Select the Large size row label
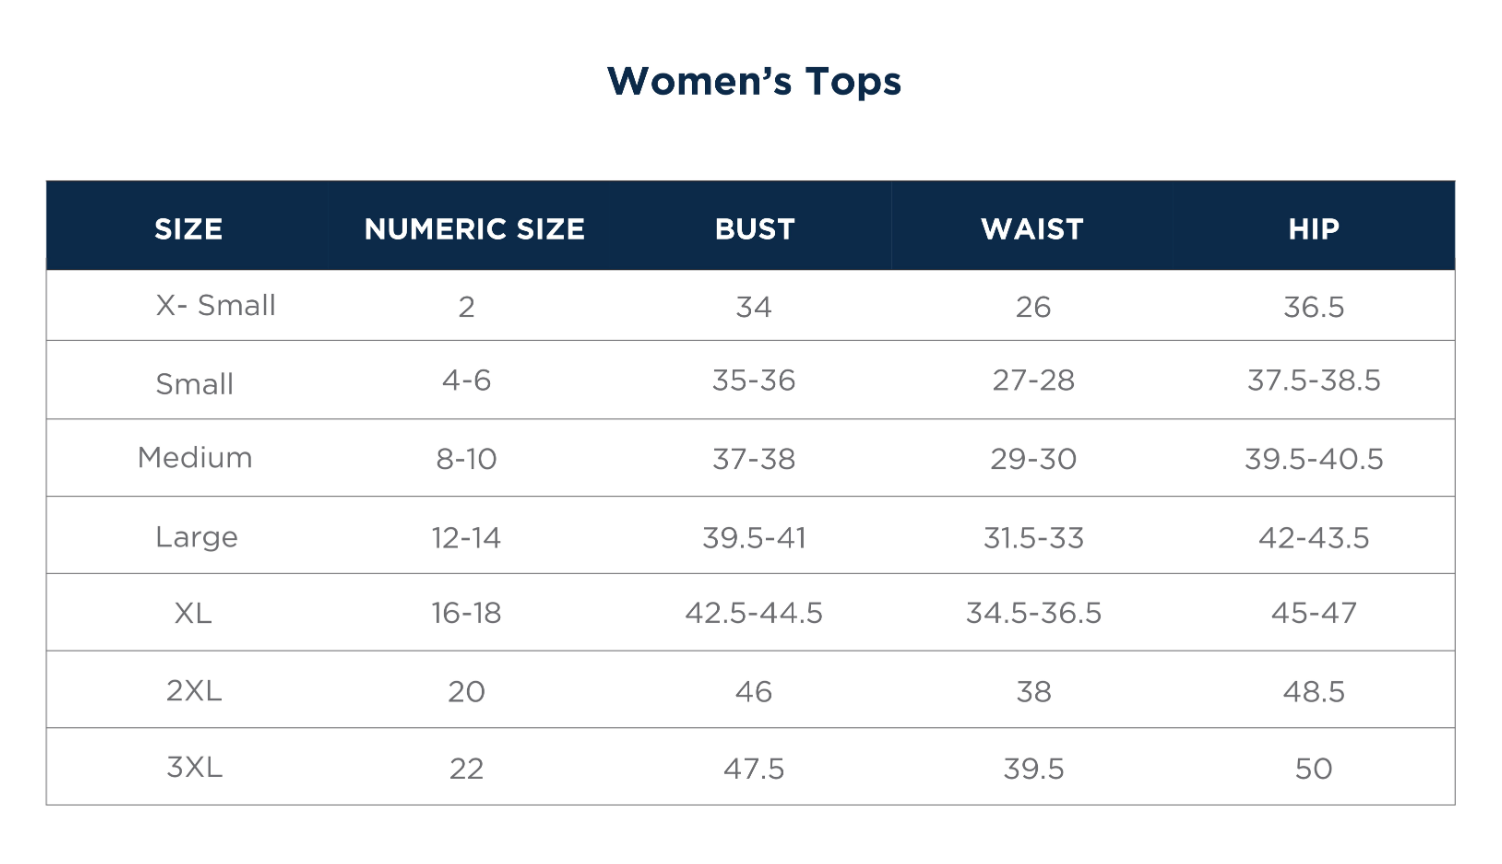Viewport: 1502px width, 864px height. 196,538
